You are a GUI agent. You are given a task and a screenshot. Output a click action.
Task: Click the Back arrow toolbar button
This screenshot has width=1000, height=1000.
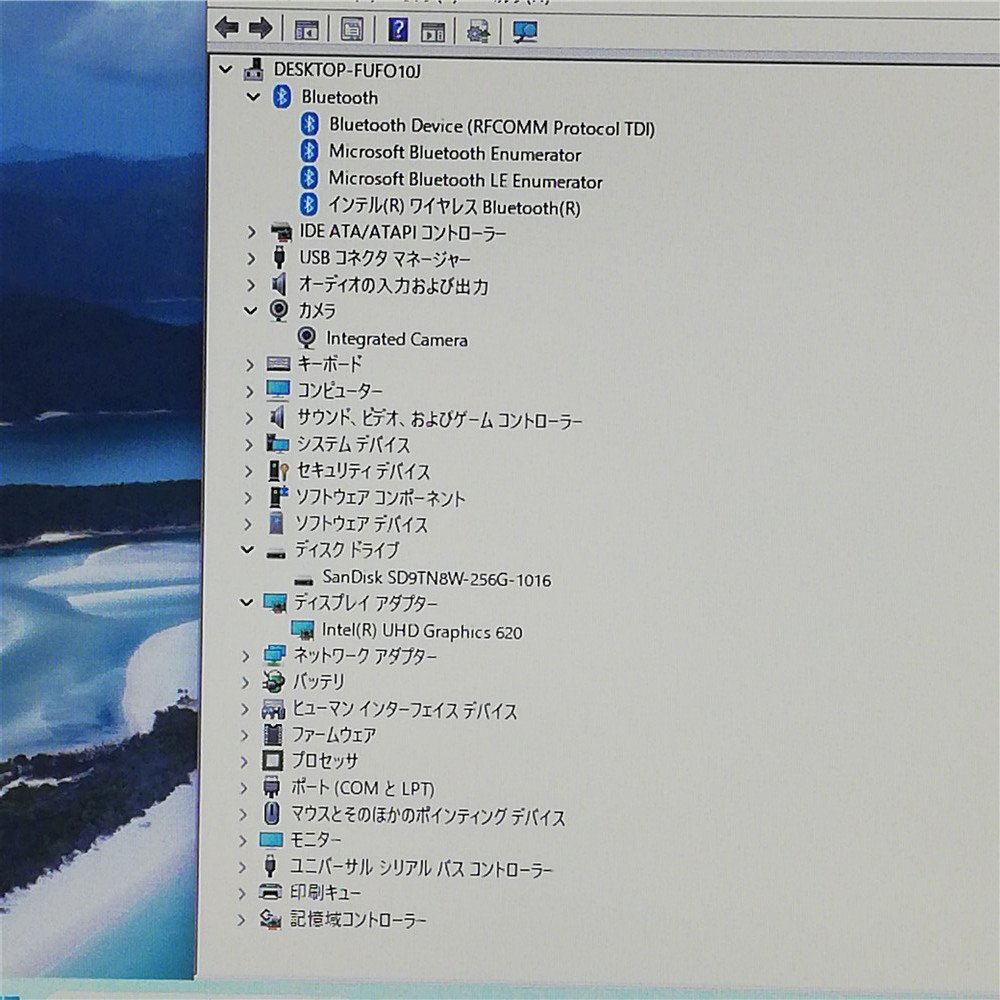226,28
